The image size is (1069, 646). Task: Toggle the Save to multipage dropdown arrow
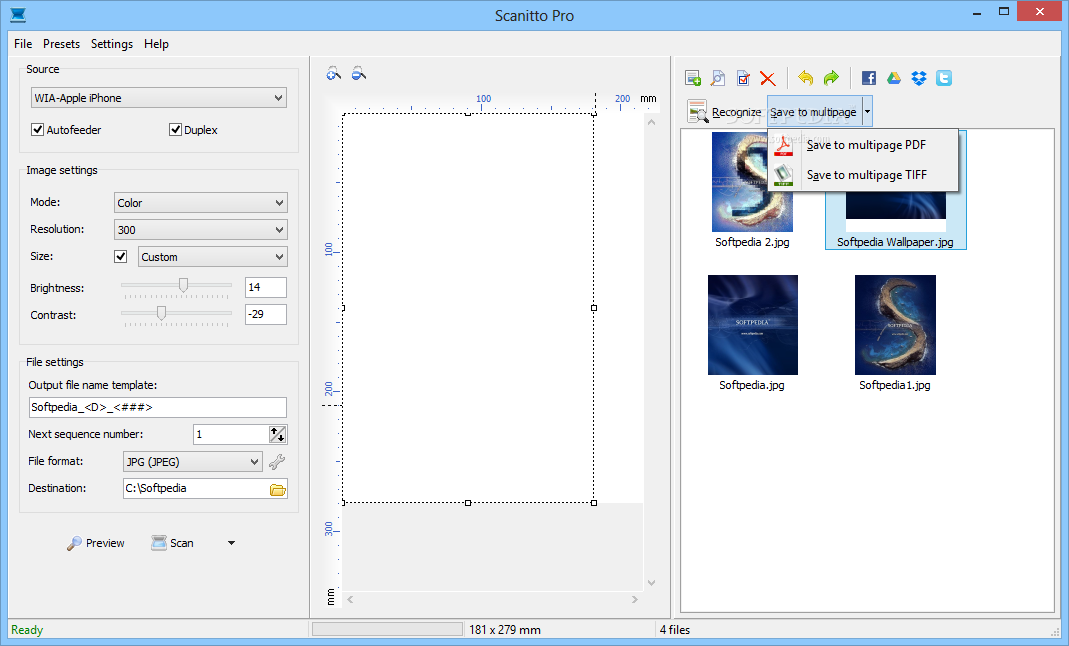click(x=867, y=112)
